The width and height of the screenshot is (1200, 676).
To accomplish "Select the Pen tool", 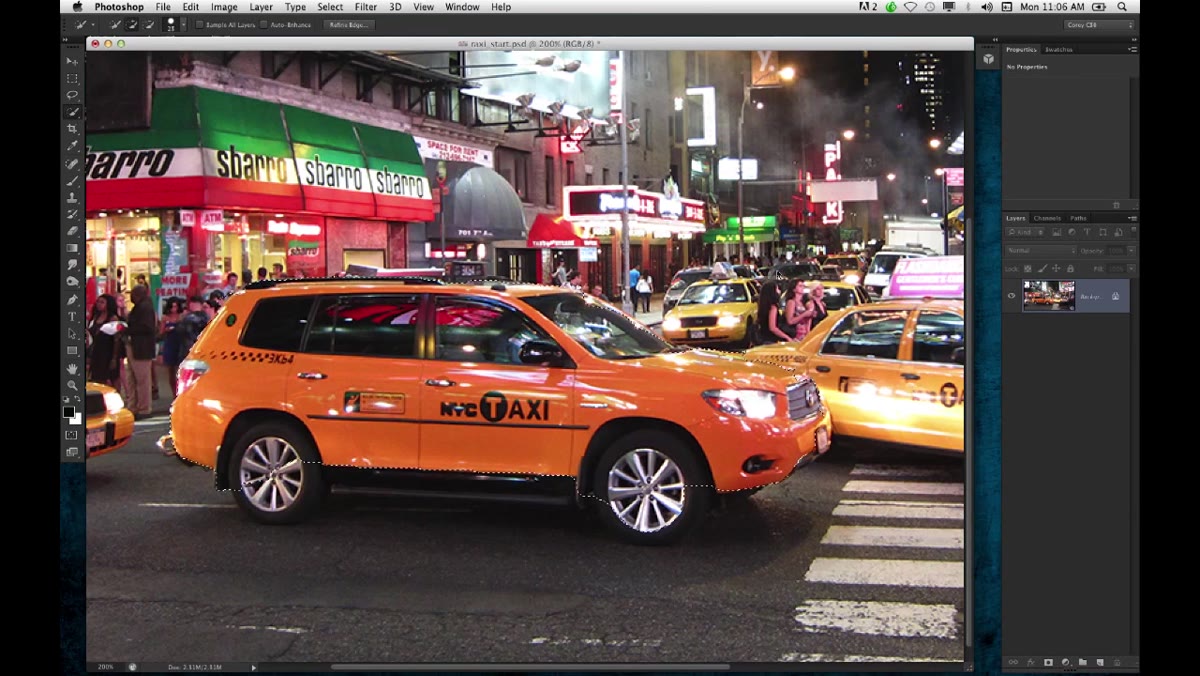I will [x=72, y=299].
